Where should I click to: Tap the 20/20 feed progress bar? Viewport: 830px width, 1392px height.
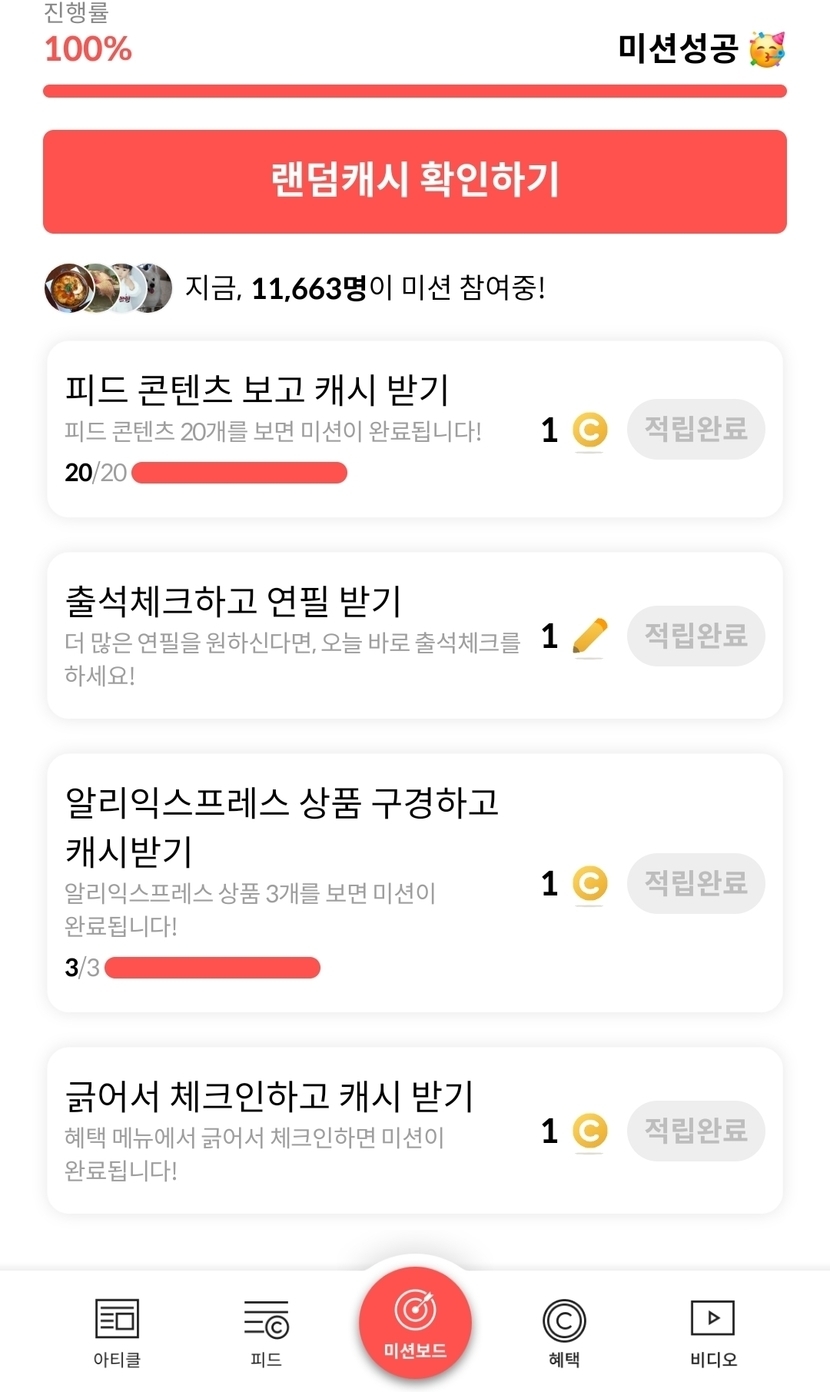pyautogui.click(x=239, y=473)
